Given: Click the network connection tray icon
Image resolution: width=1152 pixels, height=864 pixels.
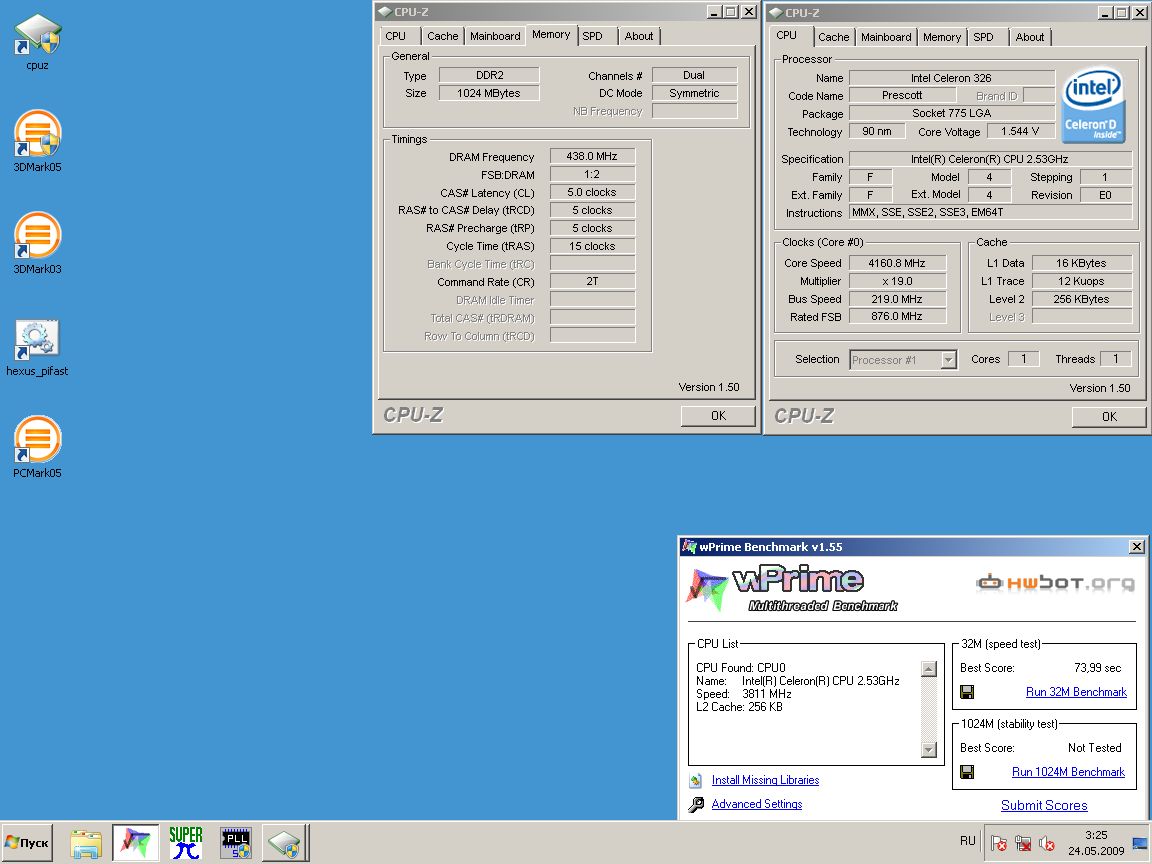Looking at the screenshot, I should point(1023,843).
